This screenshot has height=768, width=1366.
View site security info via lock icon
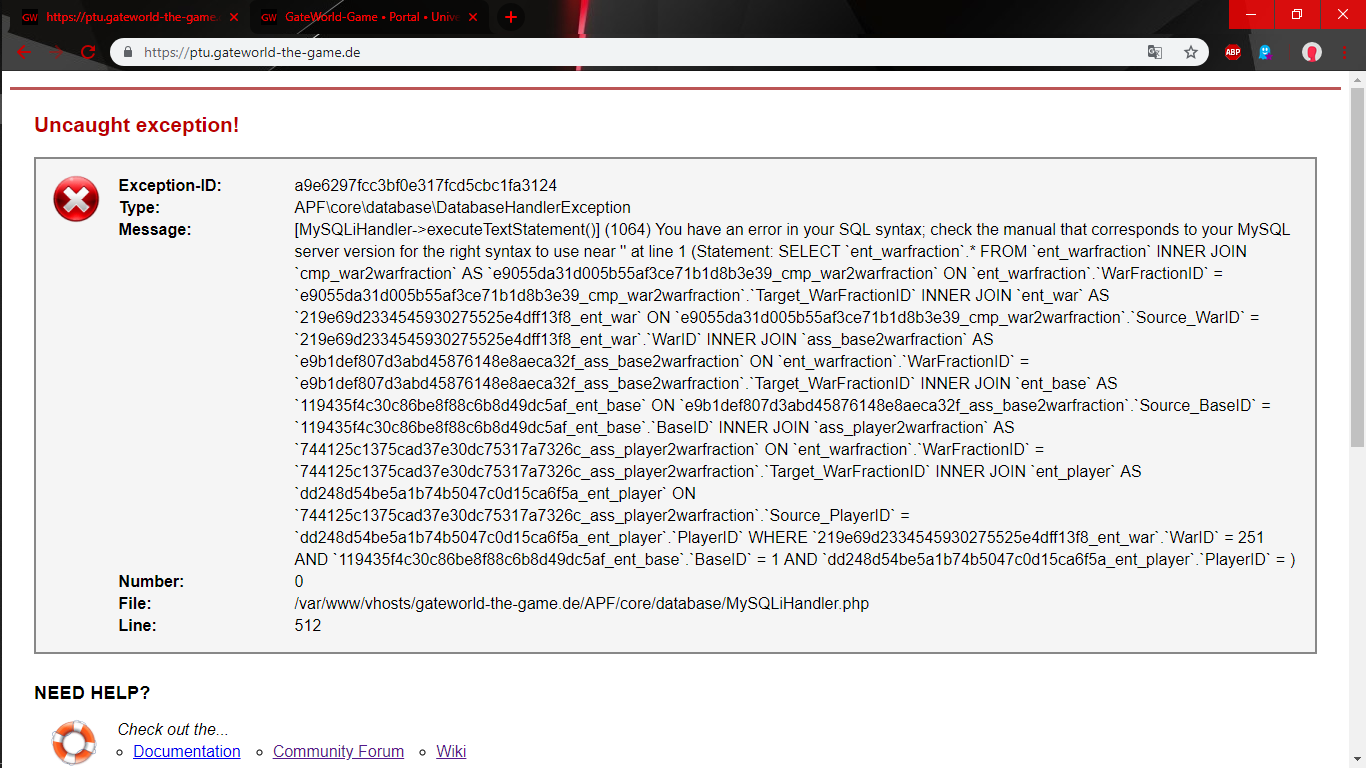pyautogui.click(x=128, y=53)
